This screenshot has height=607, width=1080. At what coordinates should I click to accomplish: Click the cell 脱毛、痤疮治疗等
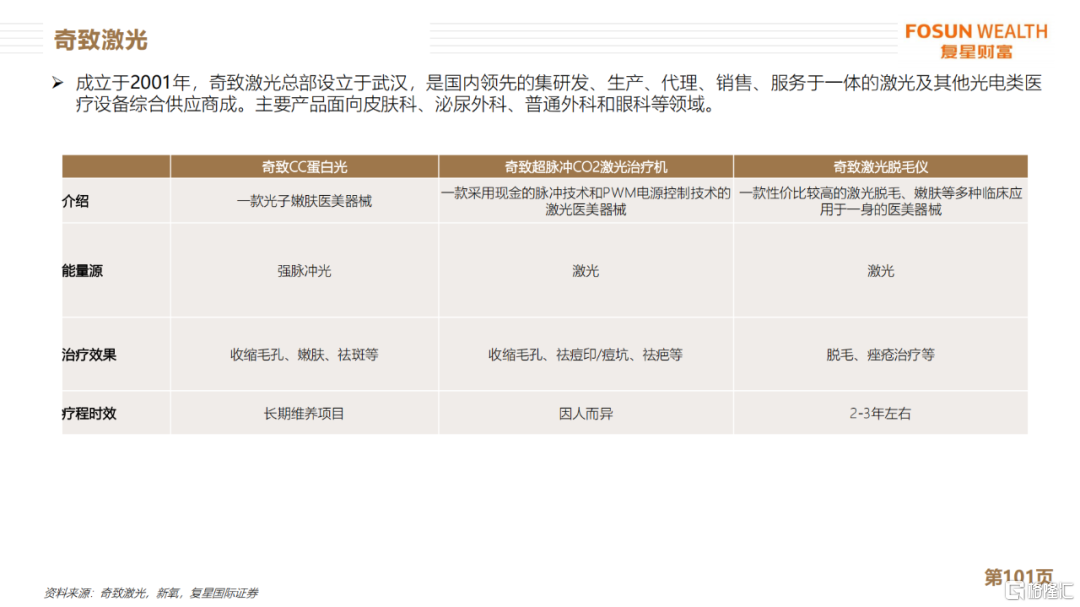coord(880,355)
